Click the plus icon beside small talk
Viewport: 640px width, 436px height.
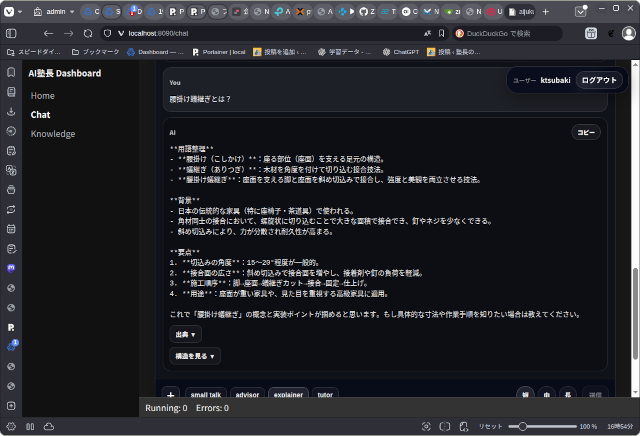[x=170, y=395]
